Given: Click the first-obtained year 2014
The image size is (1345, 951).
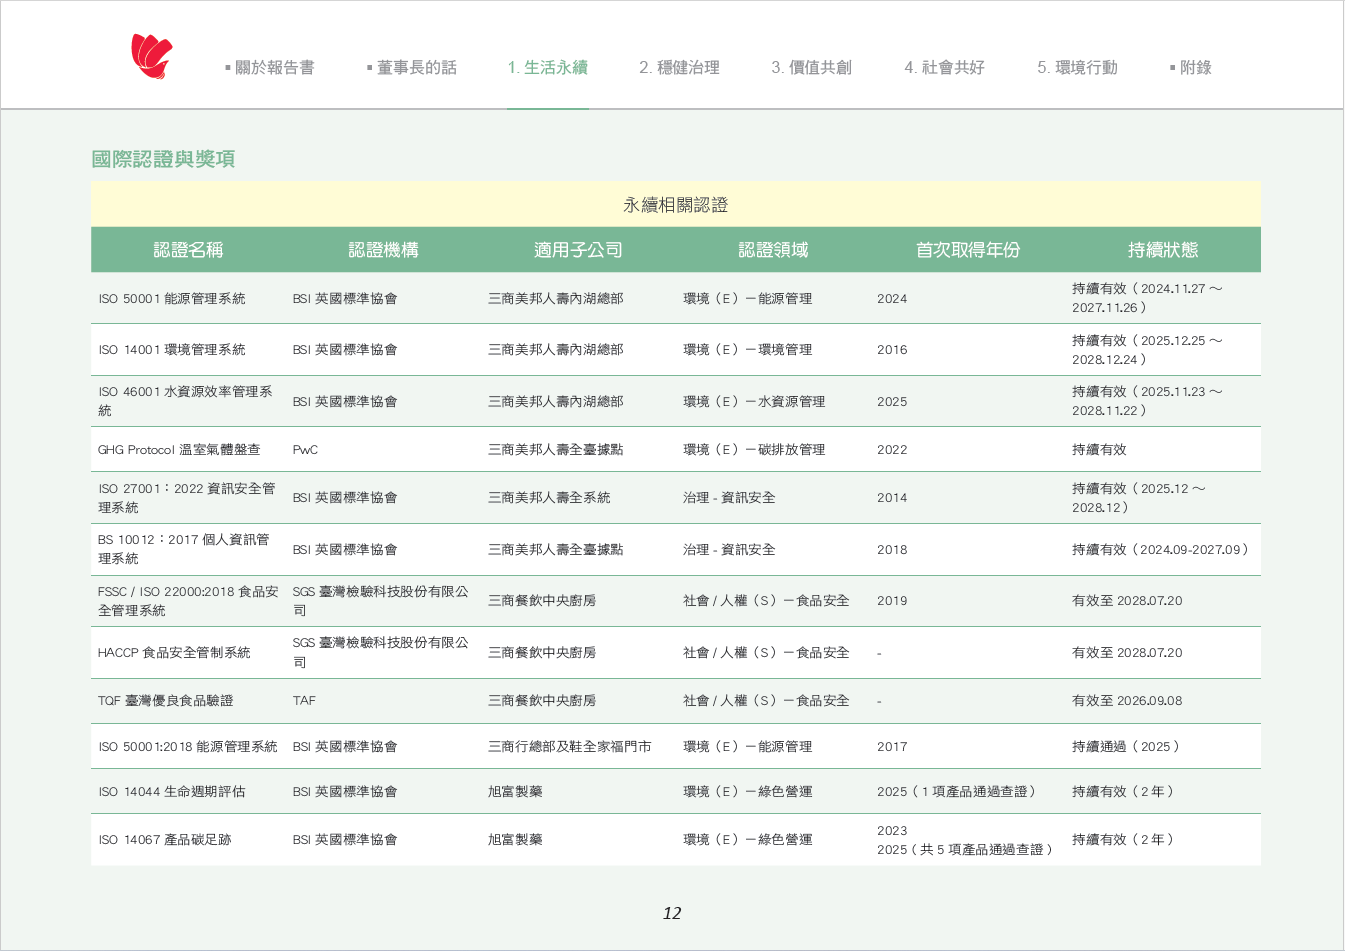Looking at the screenshot, I should 892,498.
